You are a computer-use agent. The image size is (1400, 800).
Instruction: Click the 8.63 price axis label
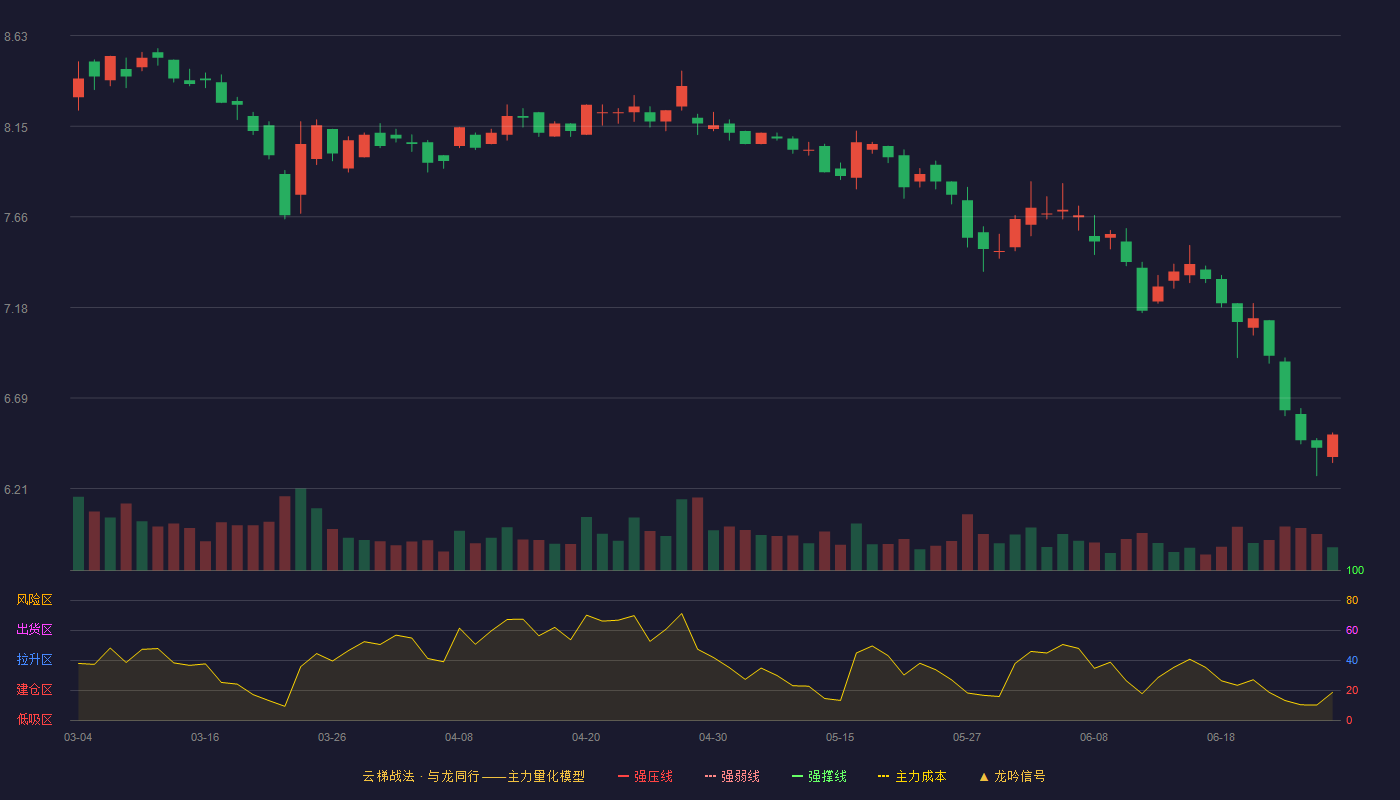tap(16, 37)
